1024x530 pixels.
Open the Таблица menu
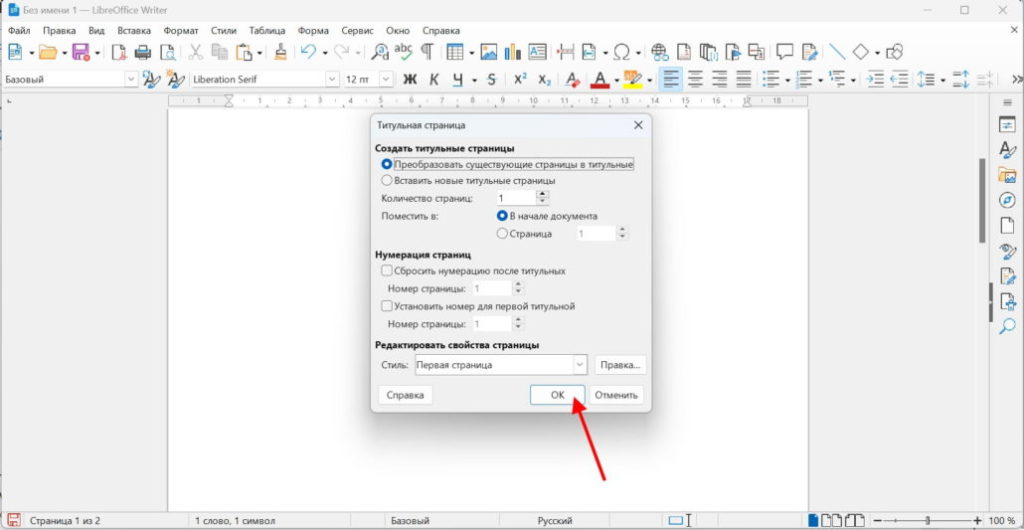point(267,31)
